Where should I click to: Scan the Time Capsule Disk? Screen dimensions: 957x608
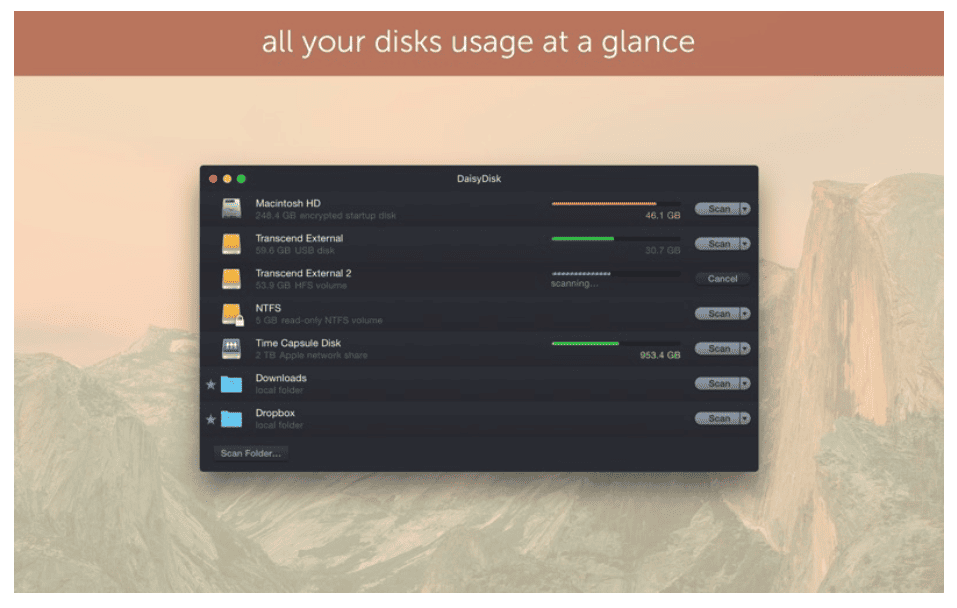[718, 349]
